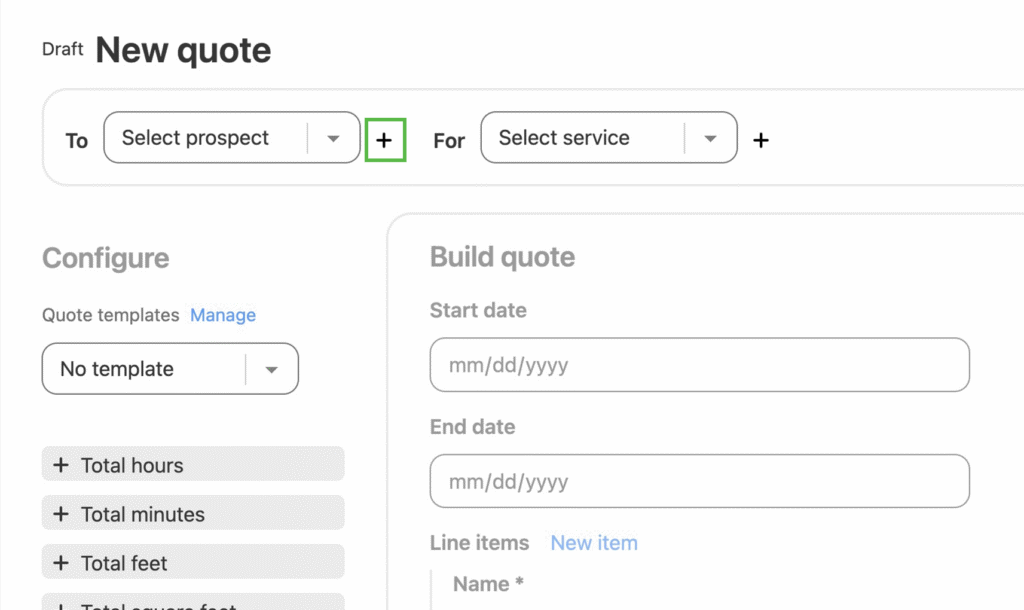Focus the Start date input field

tap(699, 365)
